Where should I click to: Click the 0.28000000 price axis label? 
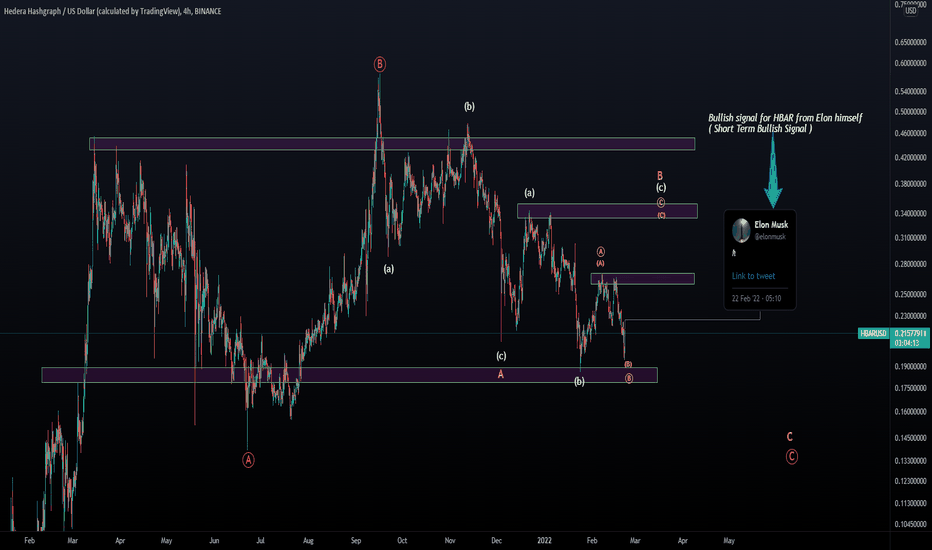tap(910, 265)
